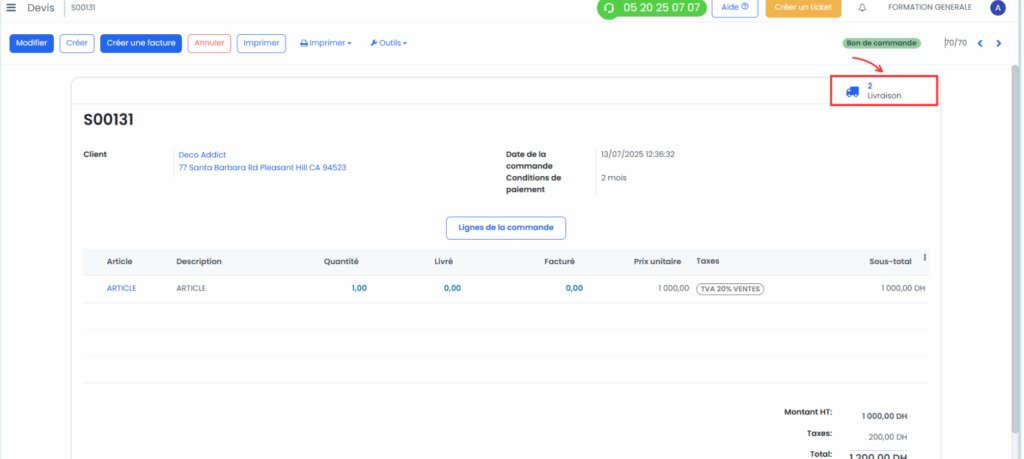The width and height of the screenshot is (1024, 459).
Task: Open the Deco Addict client link
Action: tap(202, 155)
